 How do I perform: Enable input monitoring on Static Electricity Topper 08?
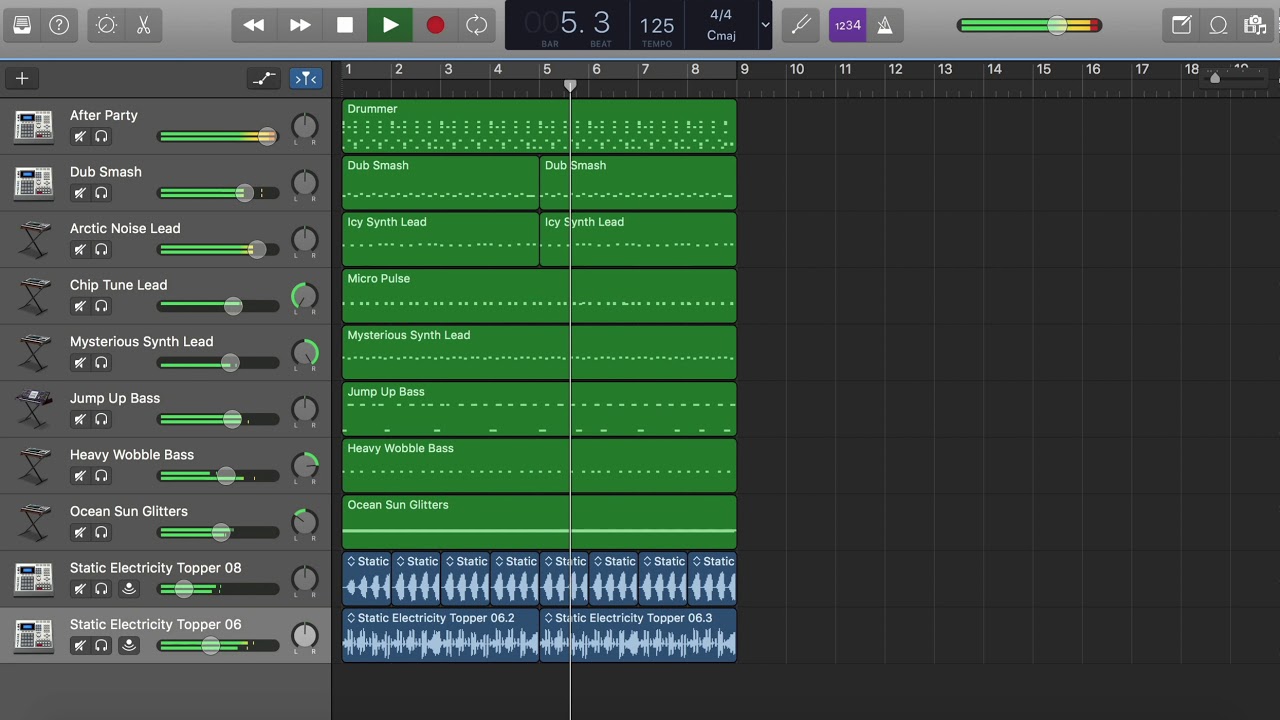(128, 589)
